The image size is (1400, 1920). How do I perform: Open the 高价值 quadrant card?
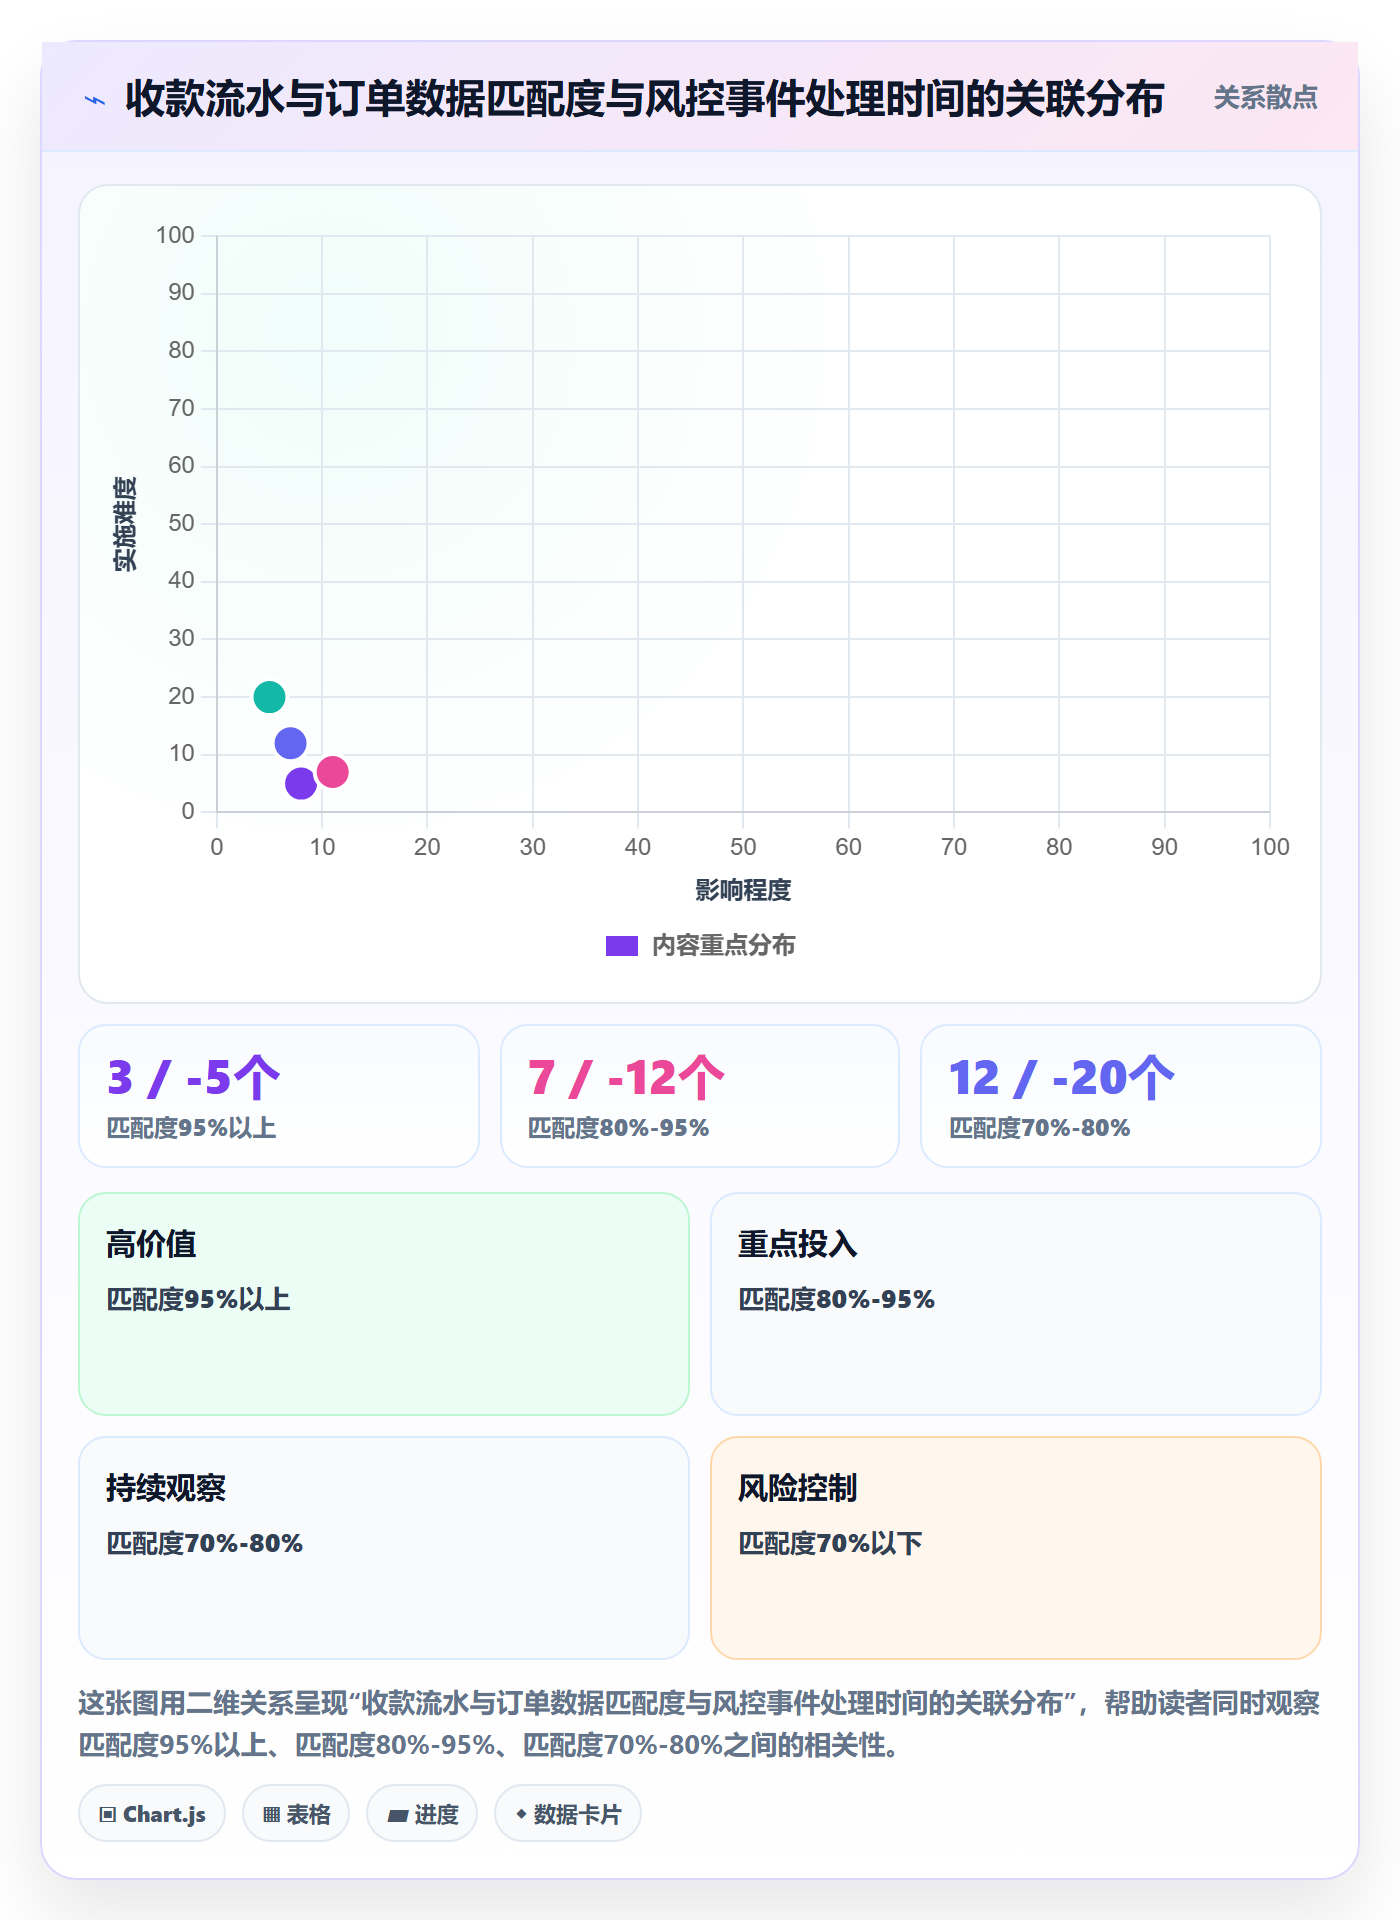pyautogui.click(x=384, y=1304)
